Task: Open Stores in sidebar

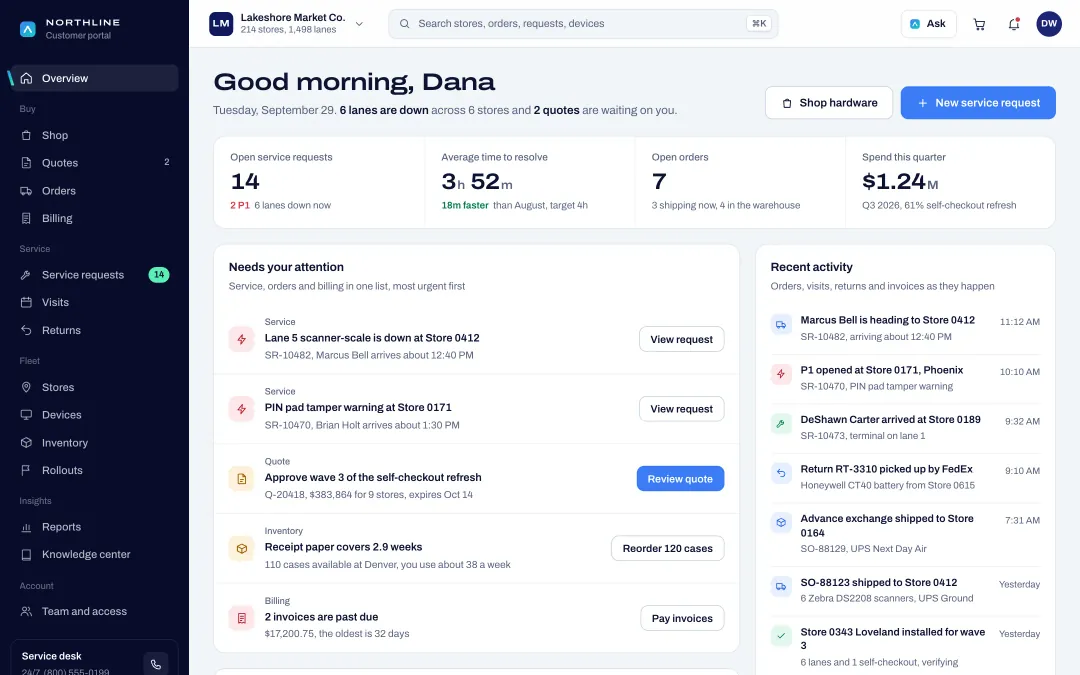Action: tap(94, 387)
